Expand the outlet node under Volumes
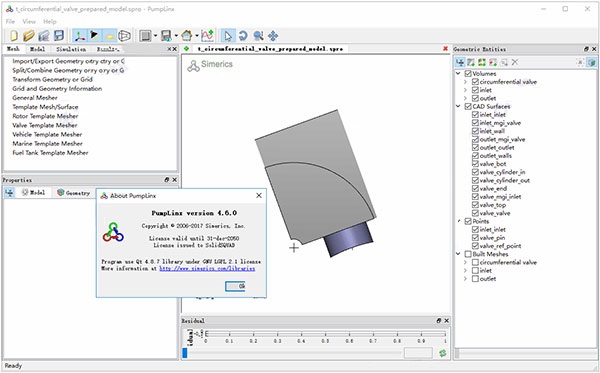Viewport: 600px width, 373px height. point(465,98)
